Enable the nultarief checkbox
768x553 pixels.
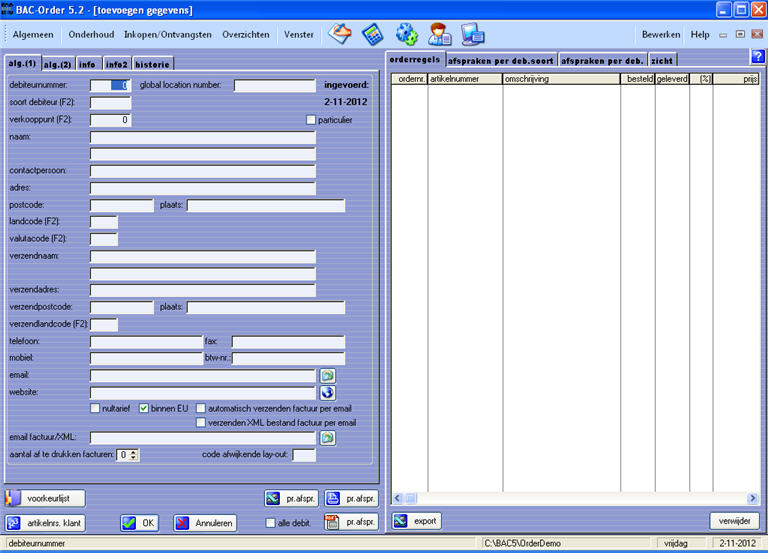tap(96, 408)
